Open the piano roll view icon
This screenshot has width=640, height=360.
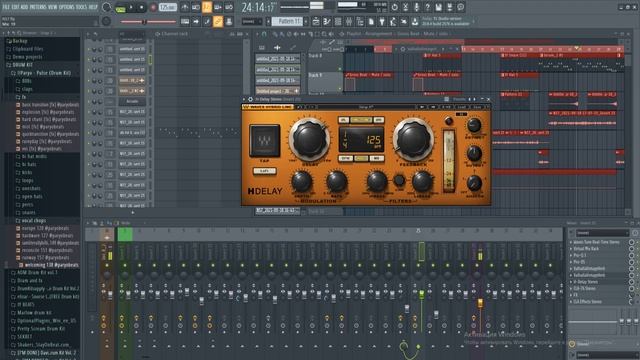pos(327,21)
